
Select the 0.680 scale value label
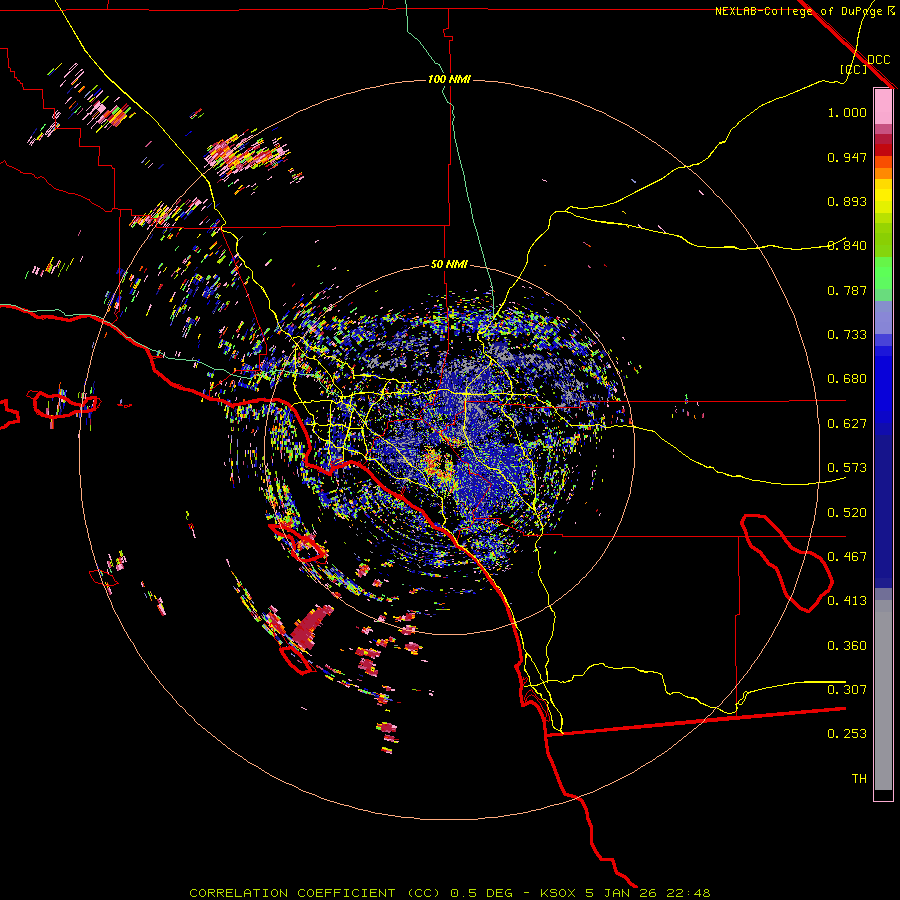click(847, 379)
